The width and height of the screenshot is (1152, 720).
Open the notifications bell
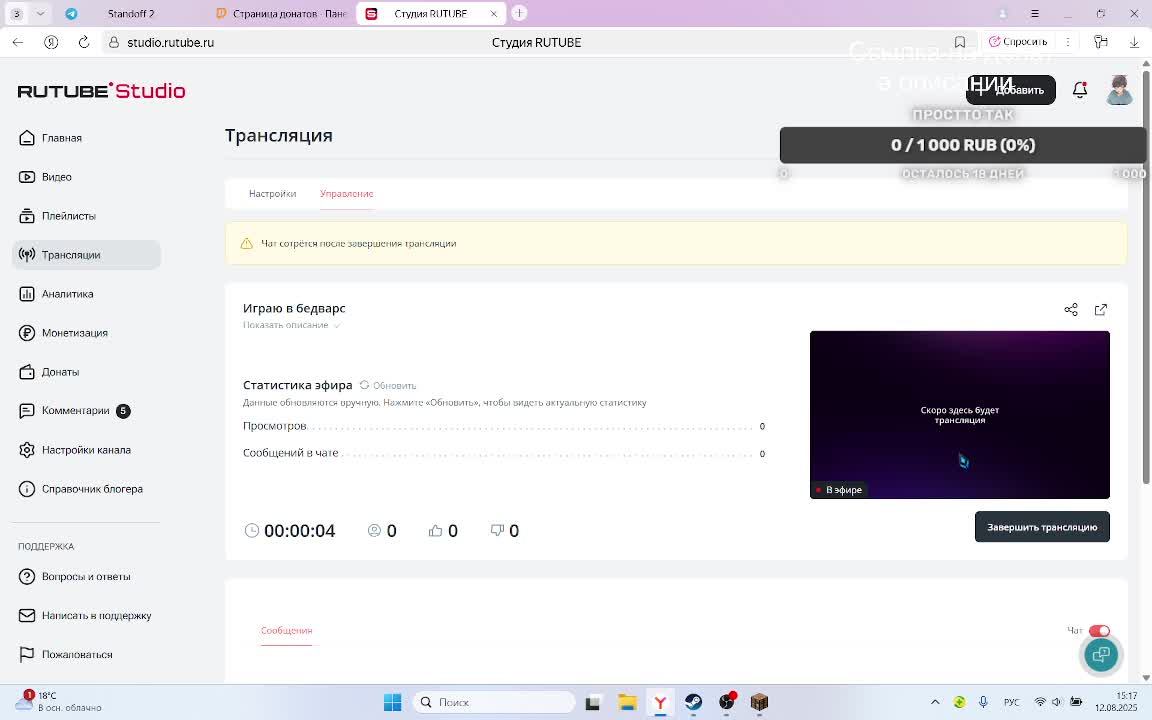click(x=1079, y=90)
